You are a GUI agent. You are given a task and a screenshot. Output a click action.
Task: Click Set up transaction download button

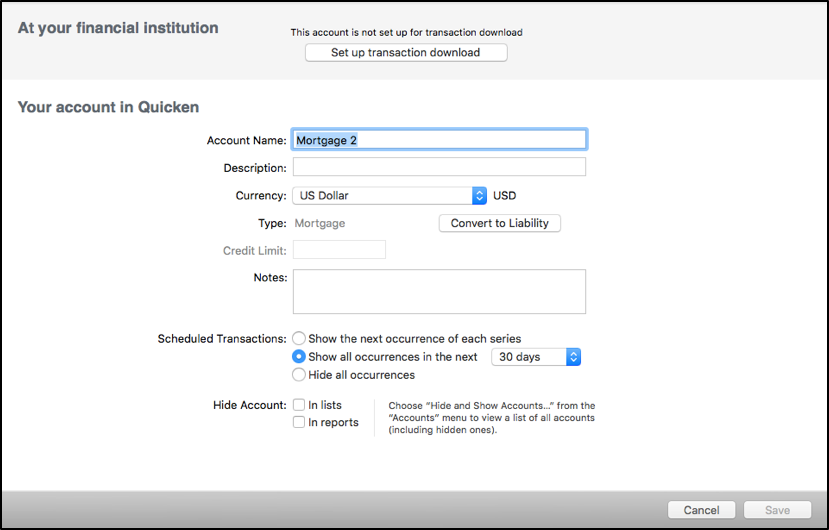point(405,53)
